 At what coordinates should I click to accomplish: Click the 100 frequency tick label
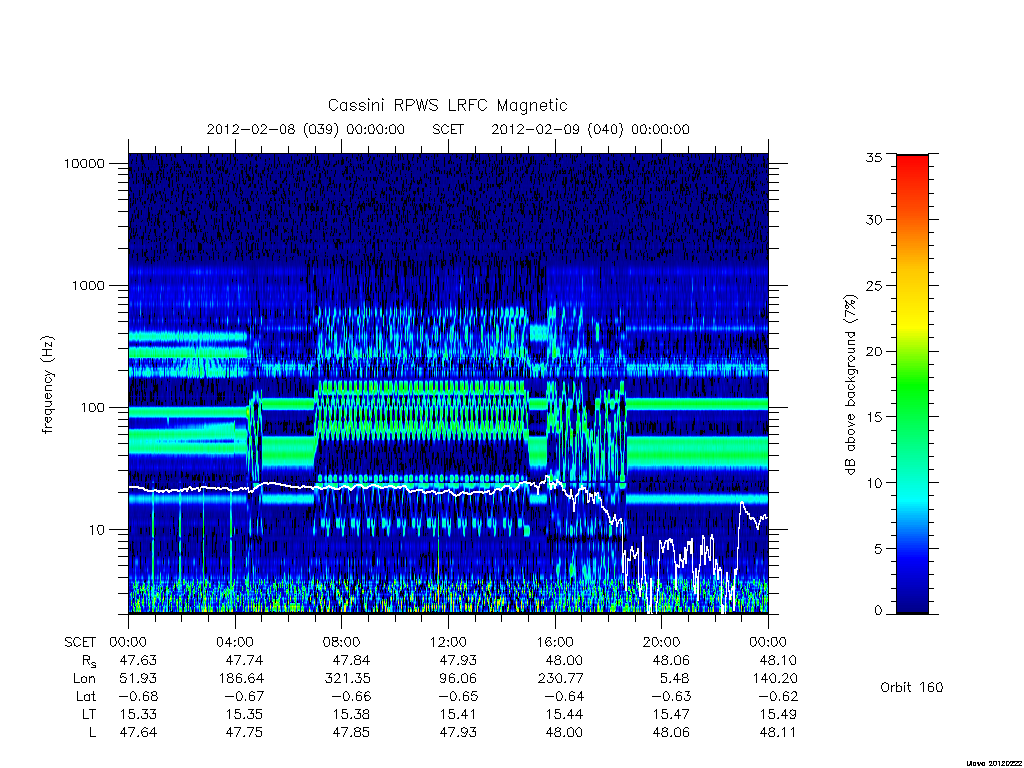coord(92,408)
